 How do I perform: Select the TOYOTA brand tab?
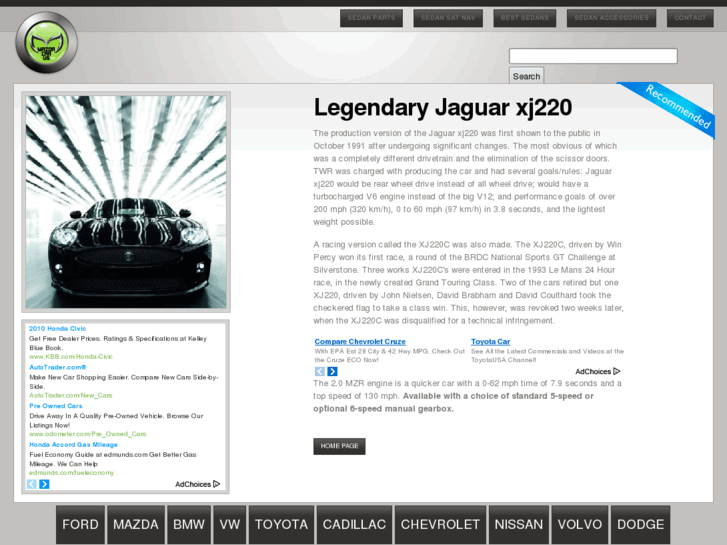pos(281,525)
